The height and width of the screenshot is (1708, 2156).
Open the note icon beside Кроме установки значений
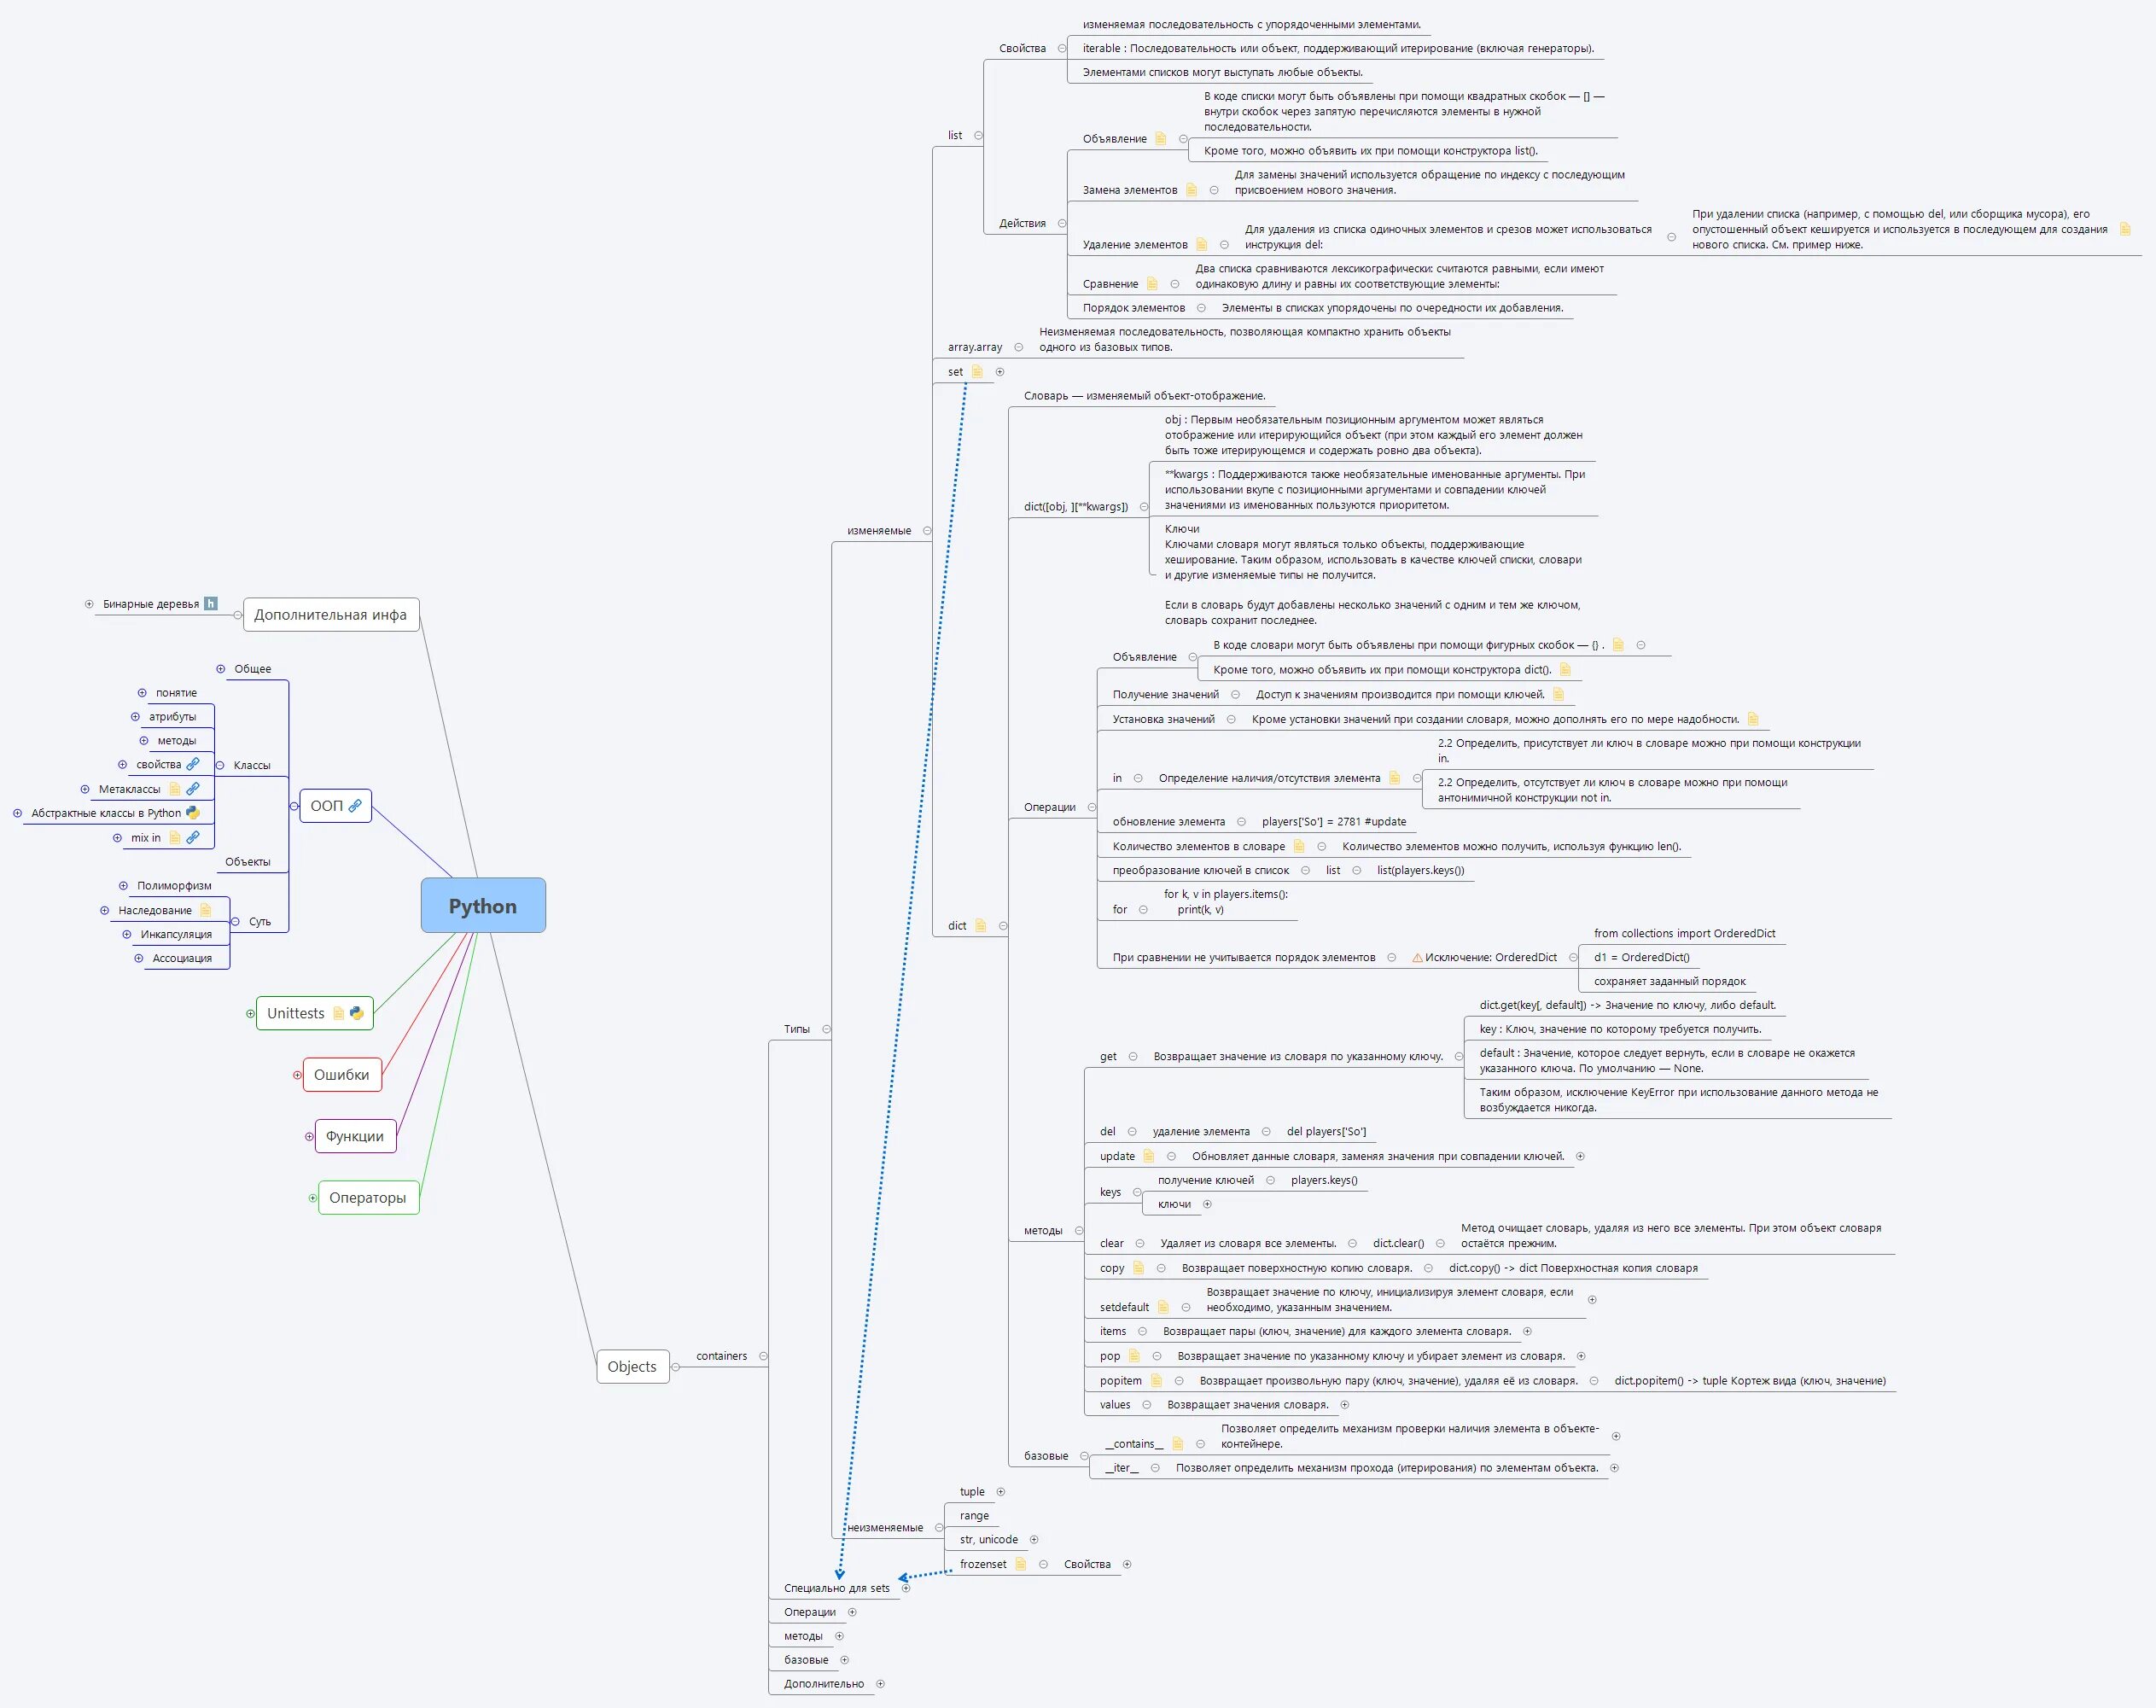click(x=1752, y=719)
